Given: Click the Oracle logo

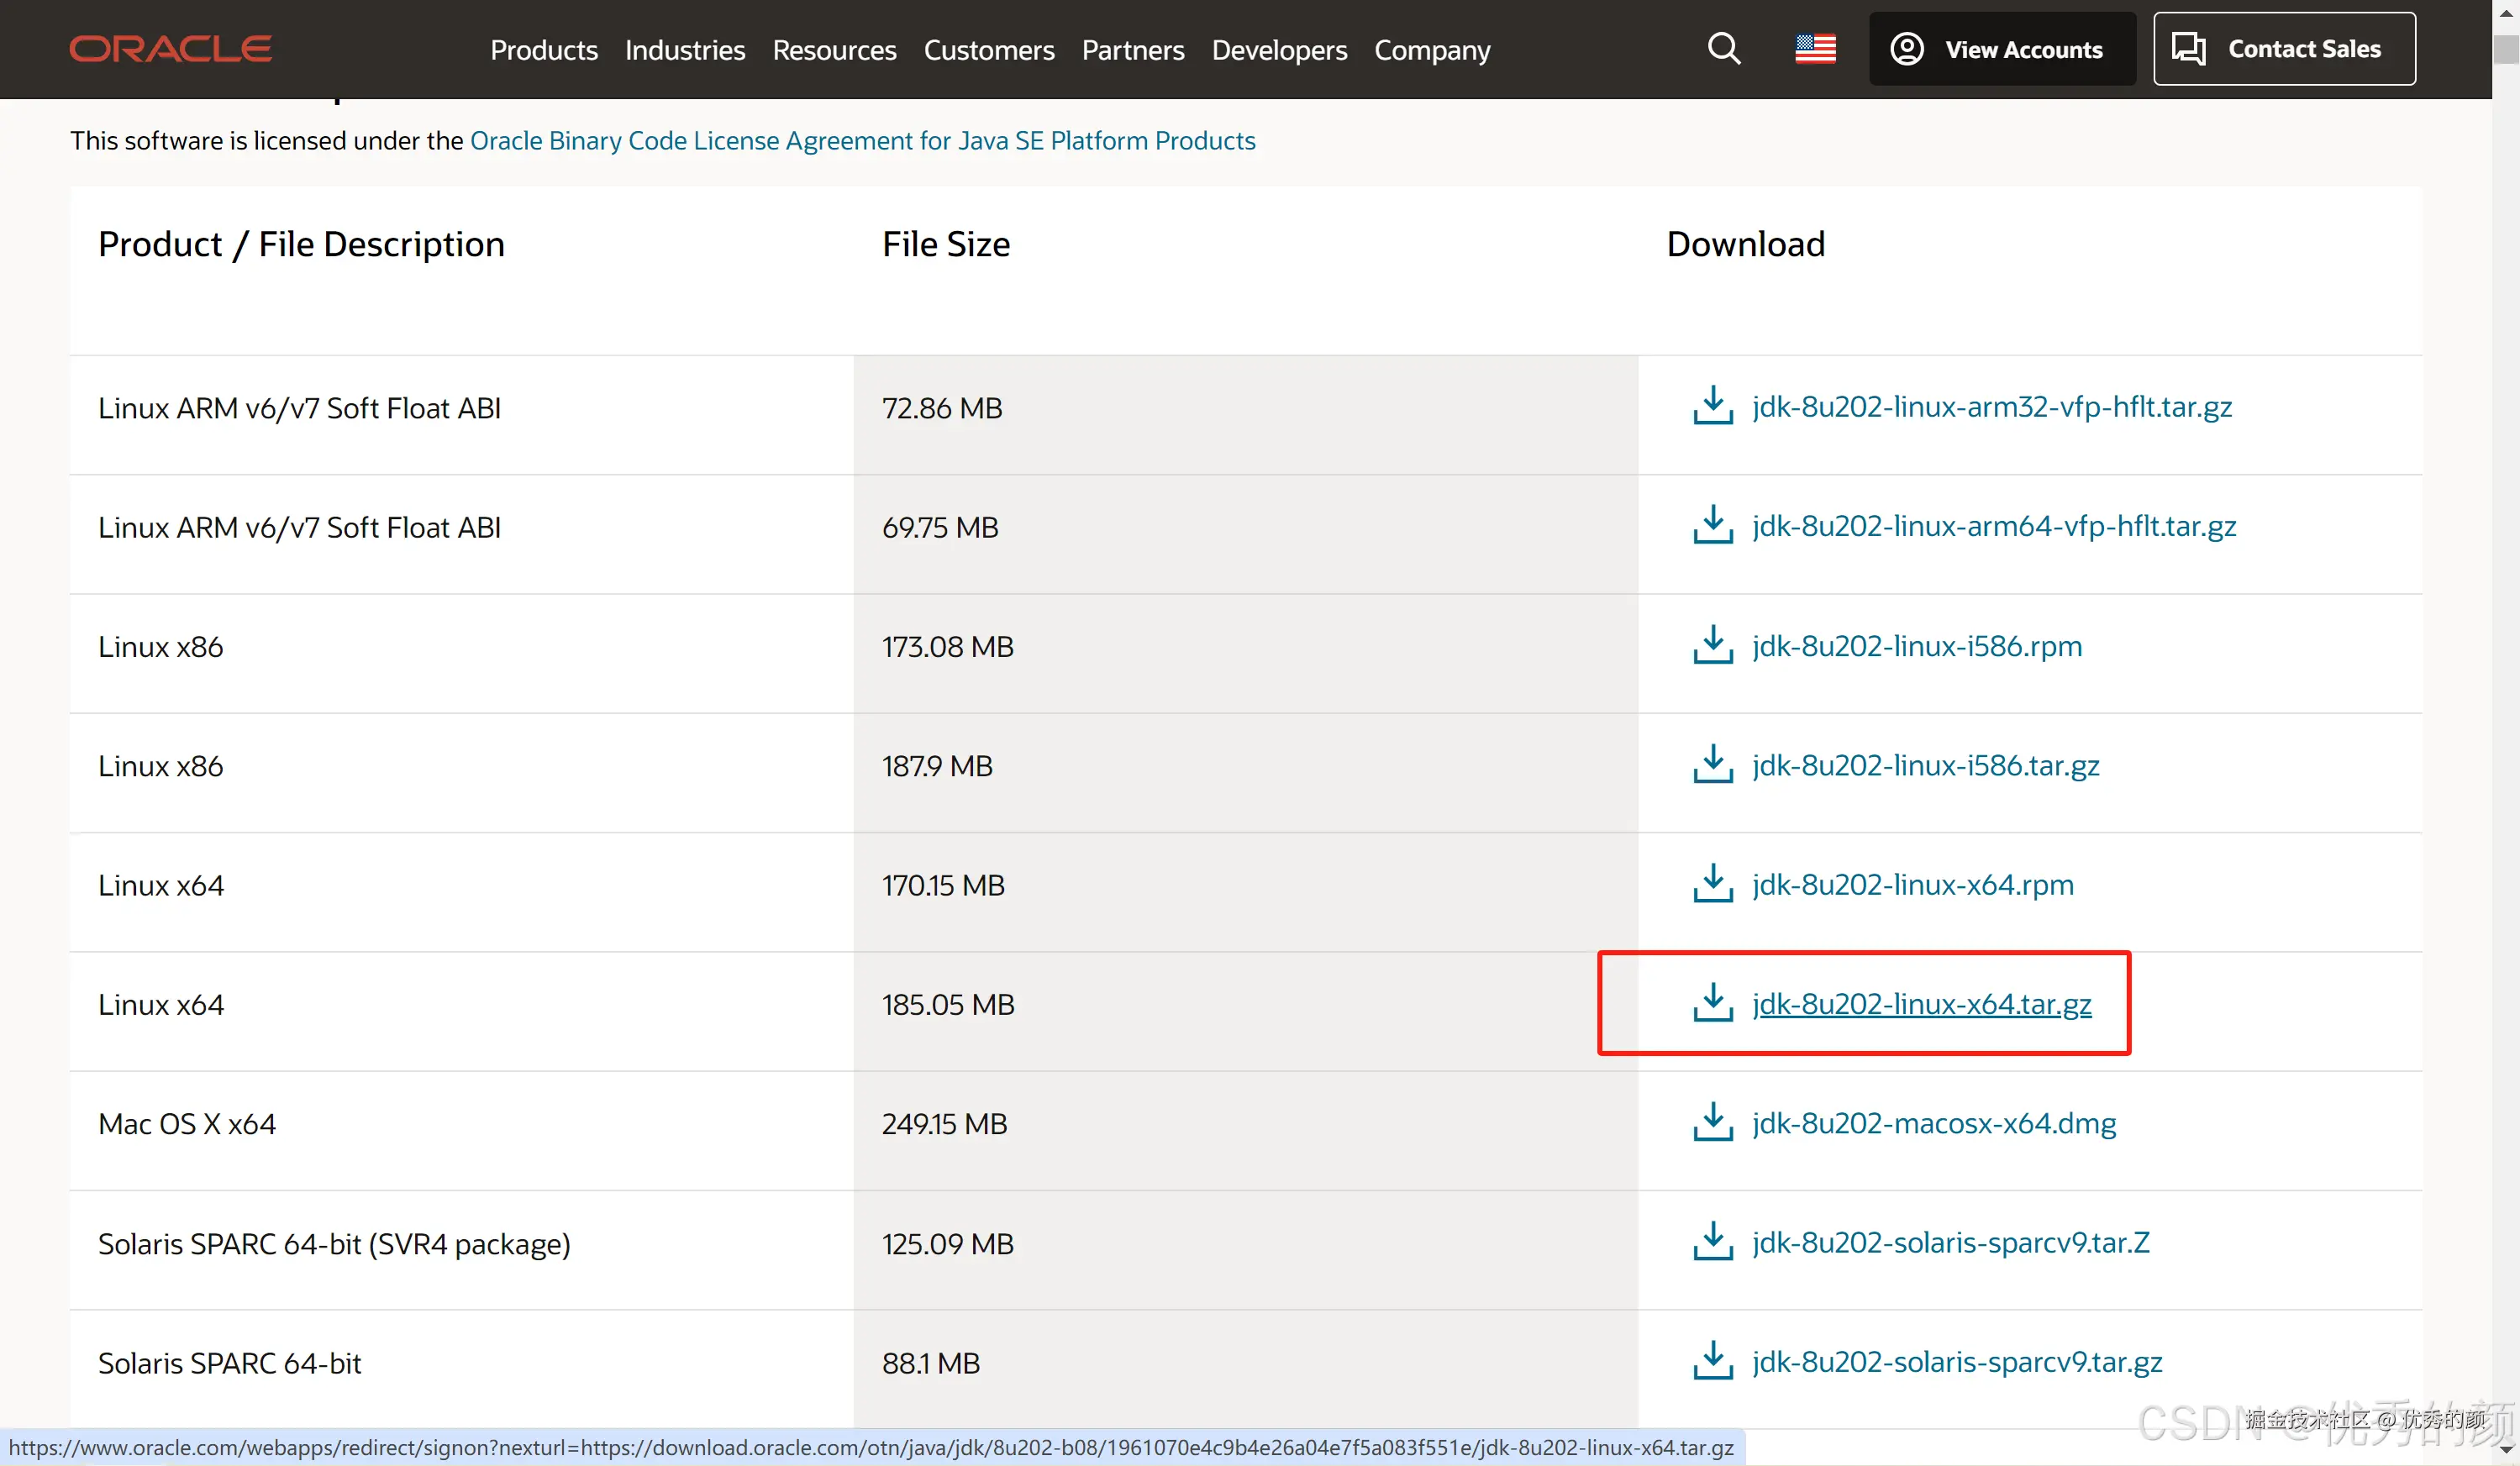Looking at the screenshot, I should click(170, 49).
